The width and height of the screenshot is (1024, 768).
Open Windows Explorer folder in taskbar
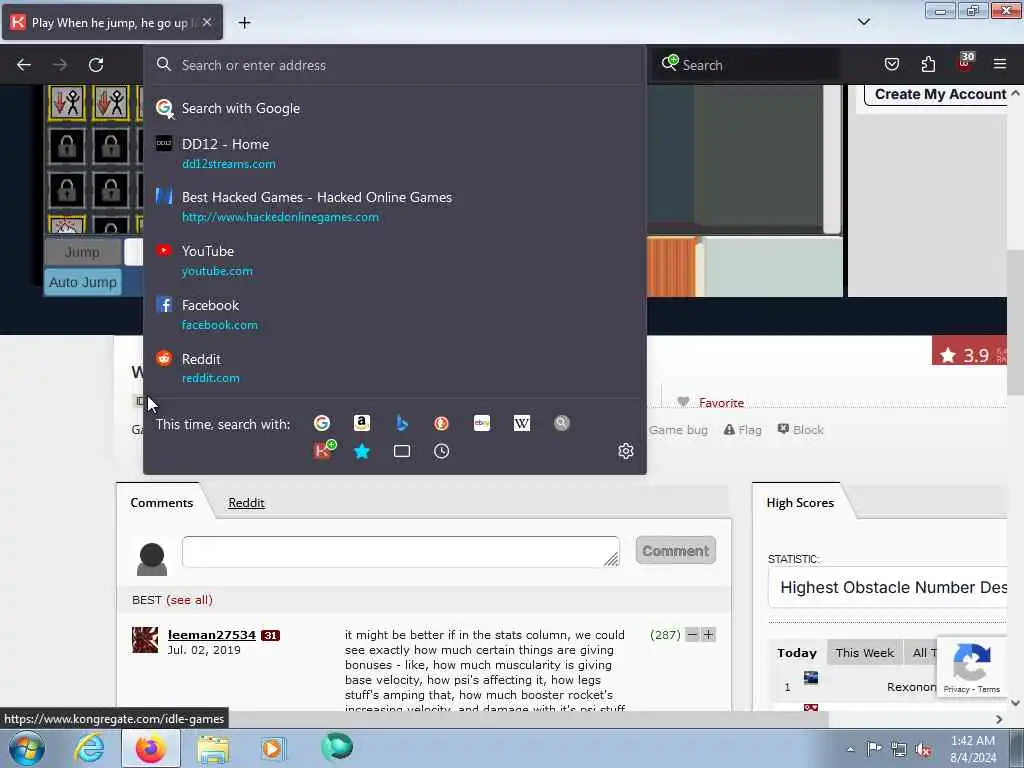213,748
